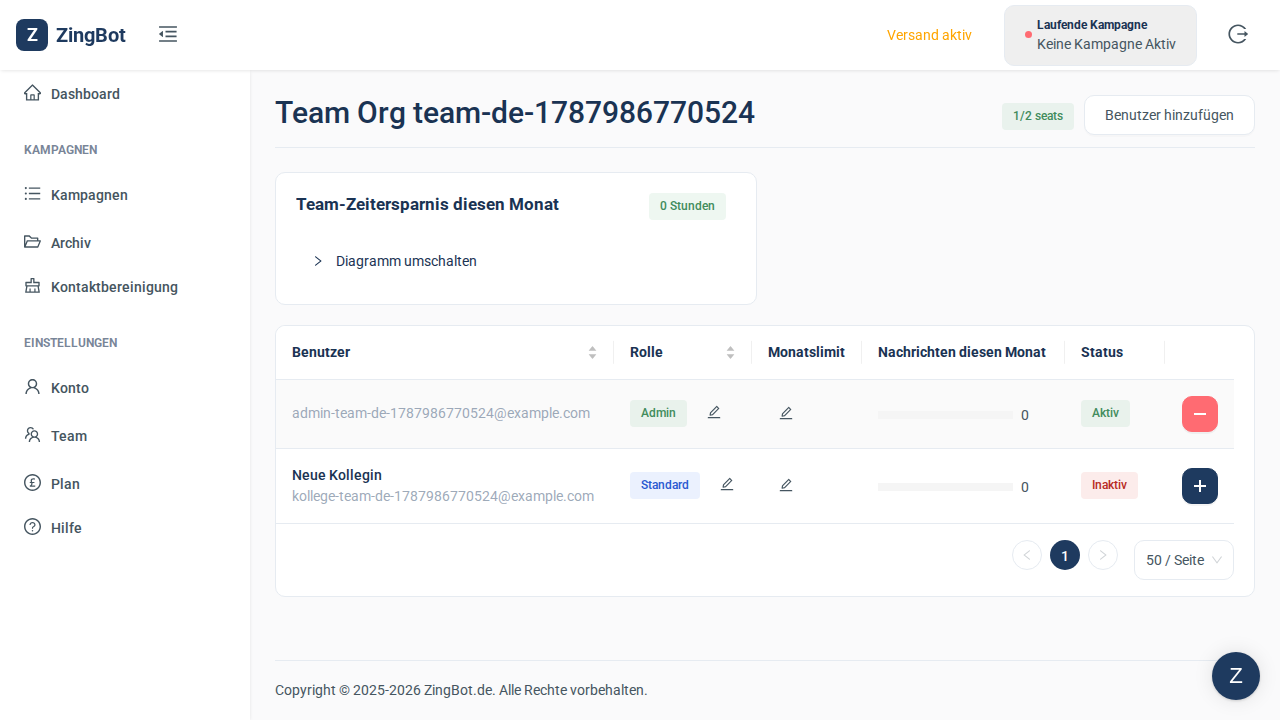The image size is (1280, 720).
Task: Click the Nachrichten diesen Monat column header
Action: coord(962,352)
